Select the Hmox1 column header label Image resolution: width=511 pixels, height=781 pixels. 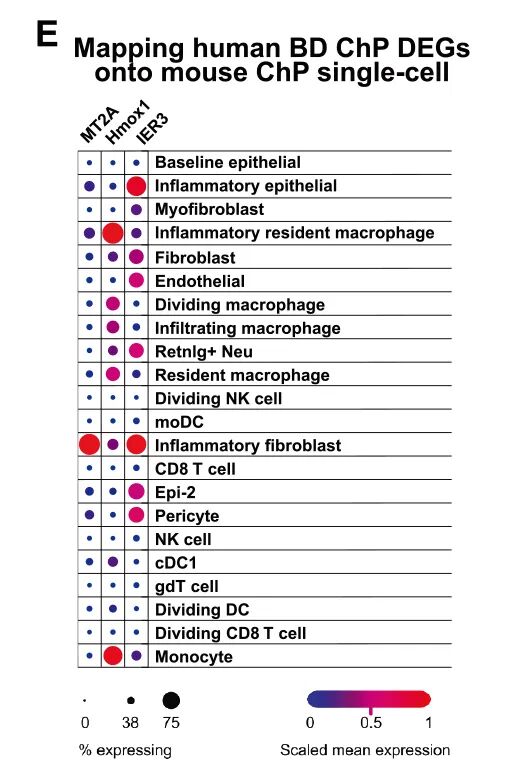pos(127,122)
